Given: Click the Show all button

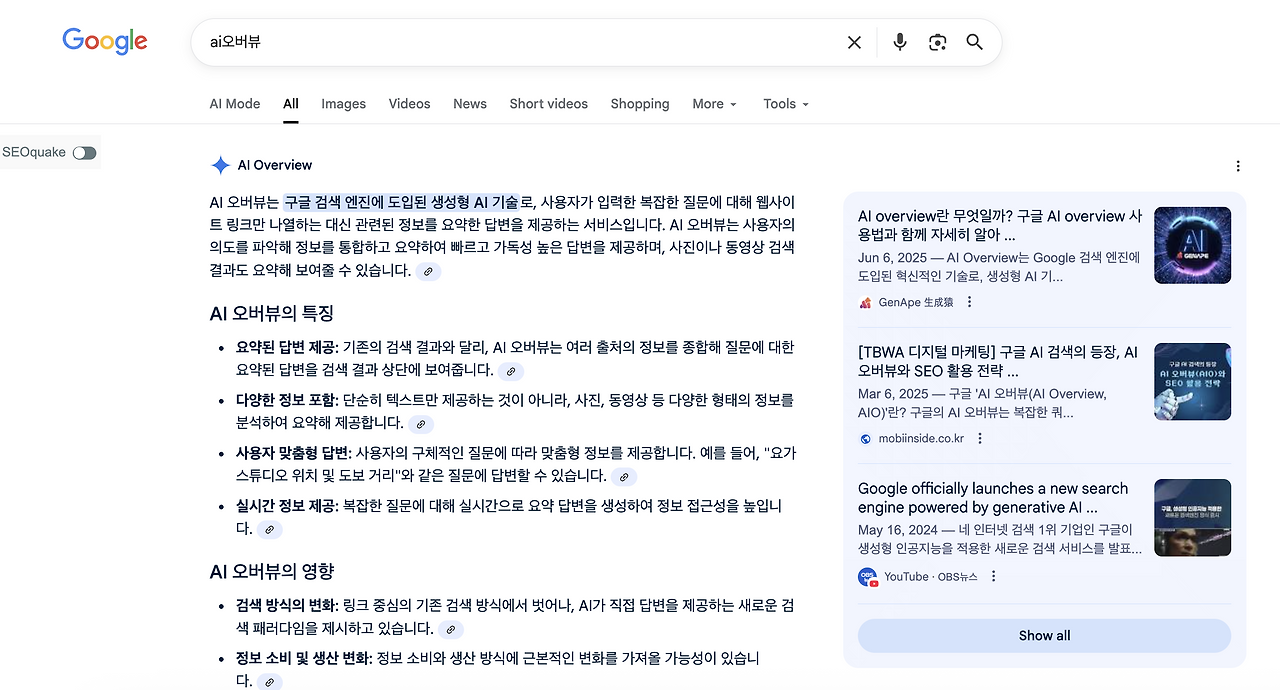Looking at the screenshot, I should [1044, 635].
